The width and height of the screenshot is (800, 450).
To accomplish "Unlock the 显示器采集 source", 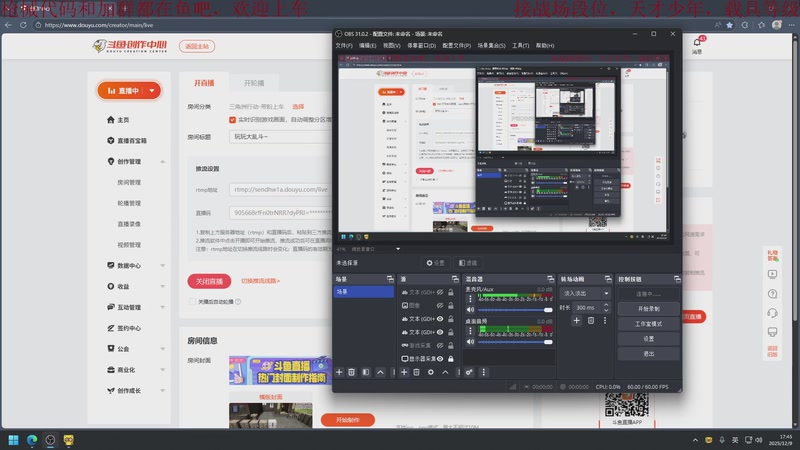I will pos(451,359).
